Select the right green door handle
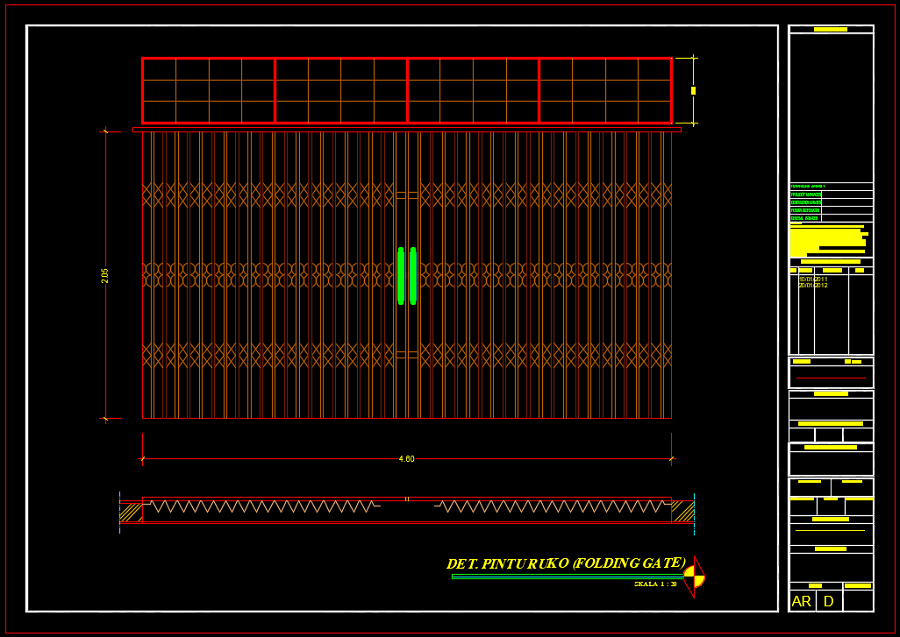 click(413, 275)
